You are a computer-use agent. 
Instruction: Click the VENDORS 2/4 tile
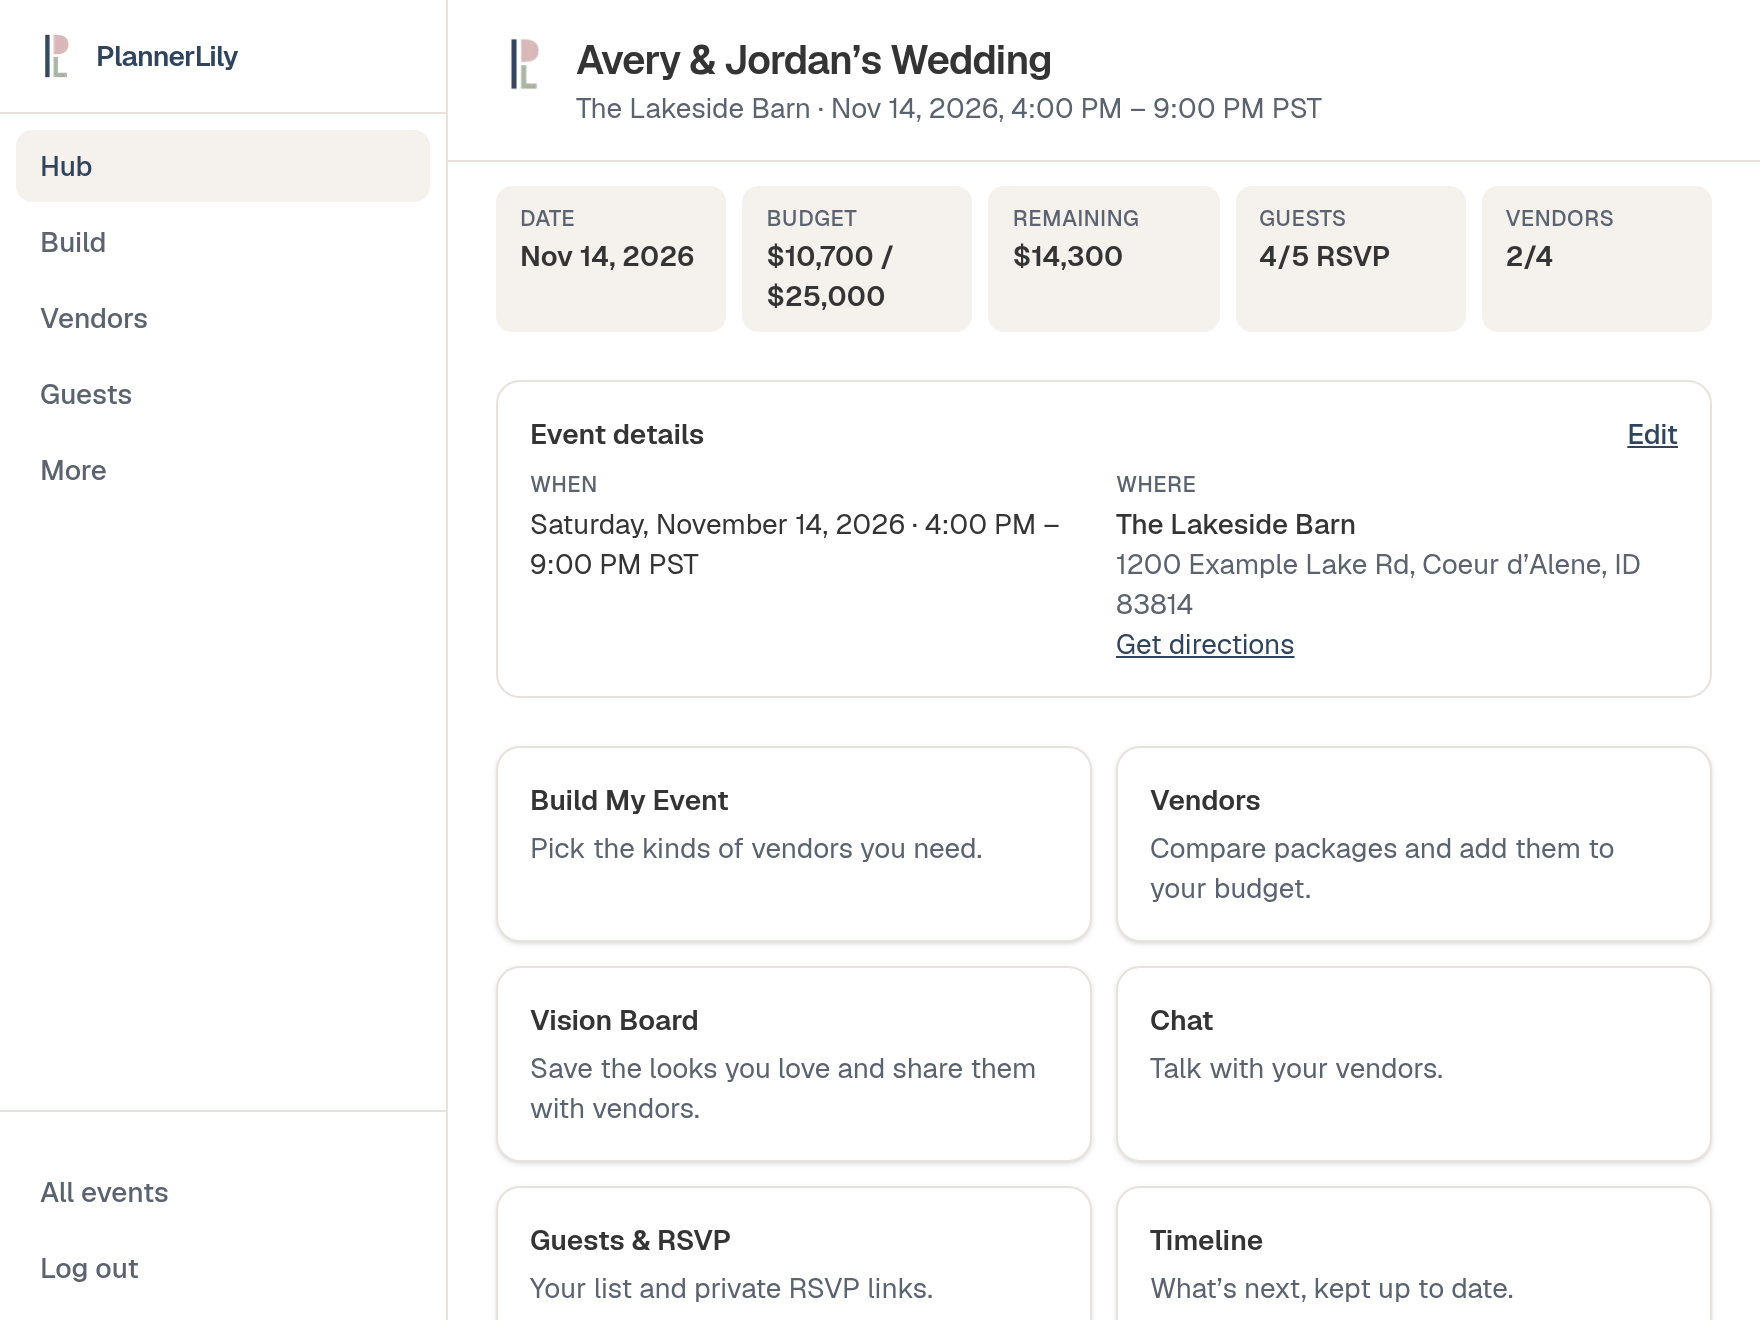pyautogui.click(x=1597, y=259)
